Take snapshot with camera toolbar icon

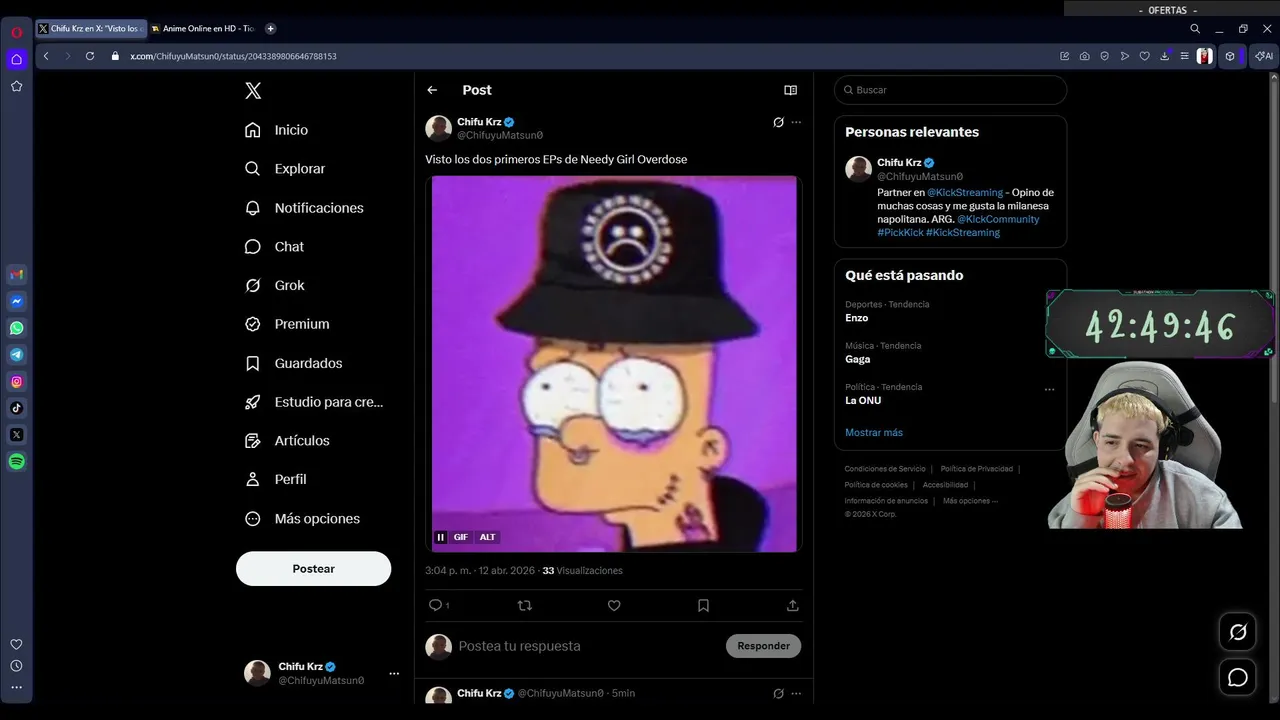pos(1085,56)
